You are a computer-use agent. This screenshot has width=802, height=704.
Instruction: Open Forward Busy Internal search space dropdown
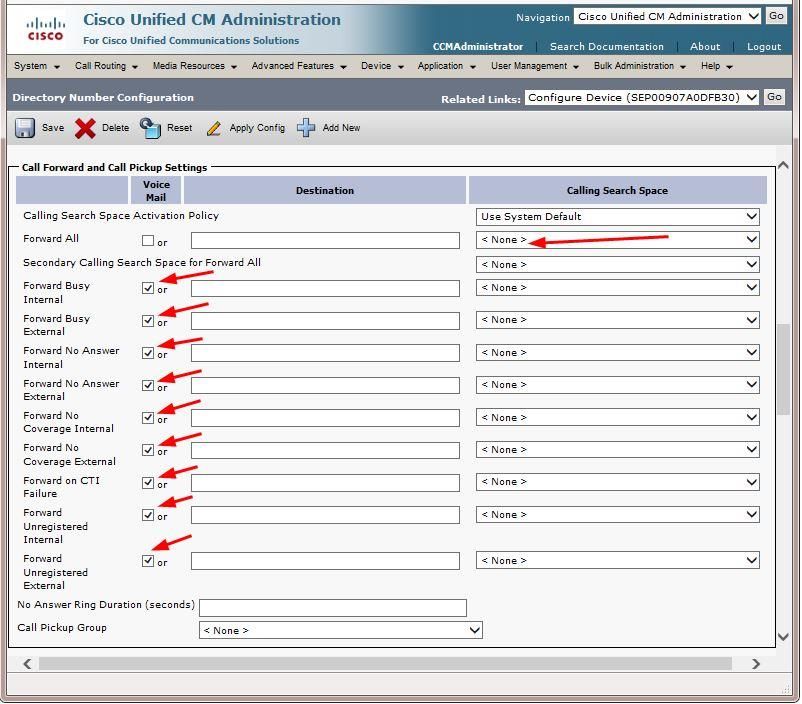[x=617, y=288]
